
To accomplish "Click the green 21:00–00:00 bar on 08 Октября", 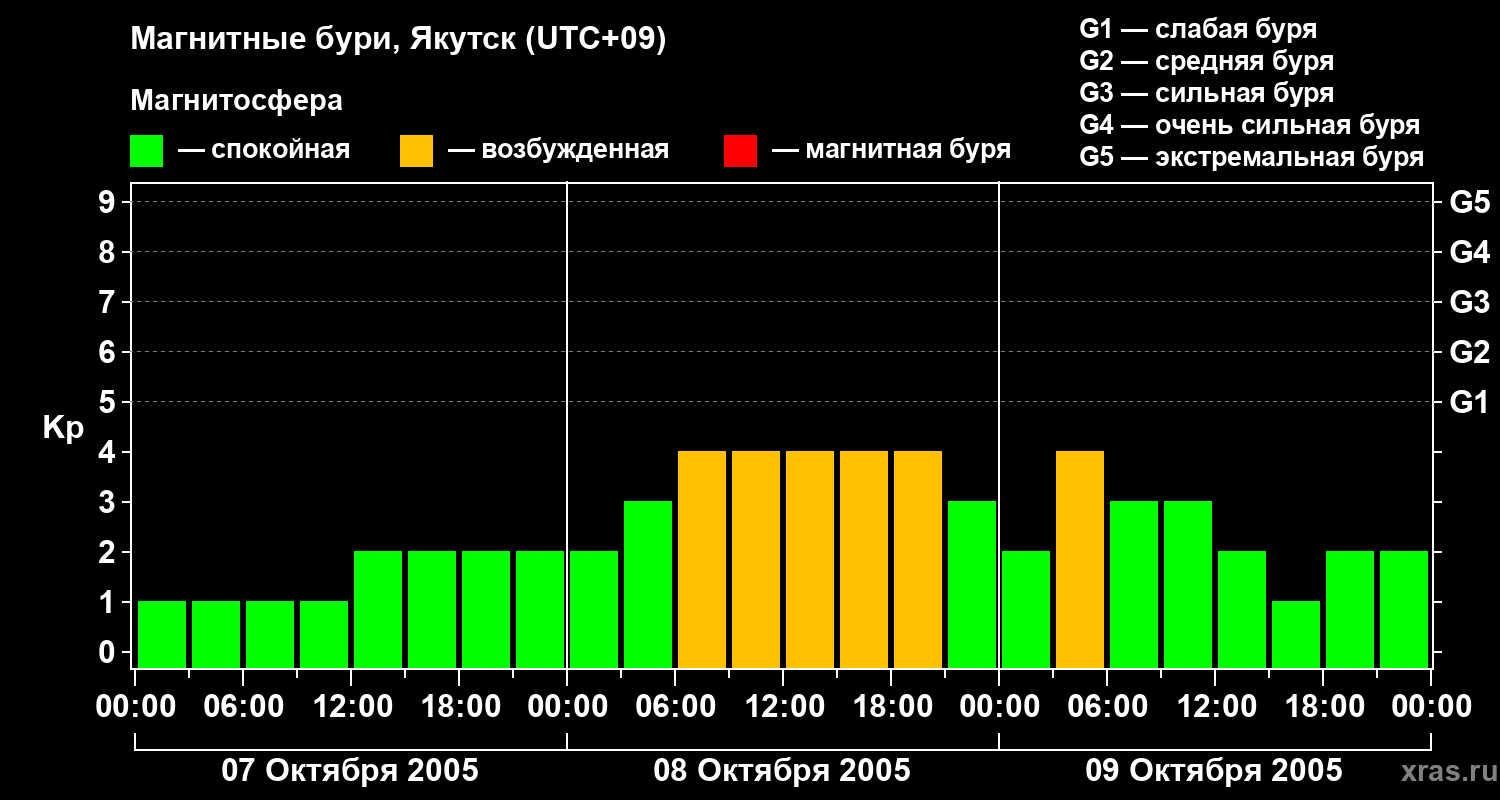I will [972, 584].
